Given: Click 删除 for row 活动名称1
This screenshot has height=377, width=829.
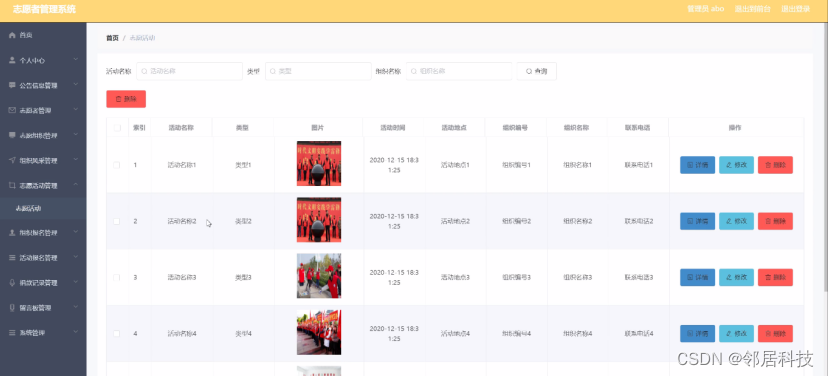Looking at the screenshot, I should [775, 165].
